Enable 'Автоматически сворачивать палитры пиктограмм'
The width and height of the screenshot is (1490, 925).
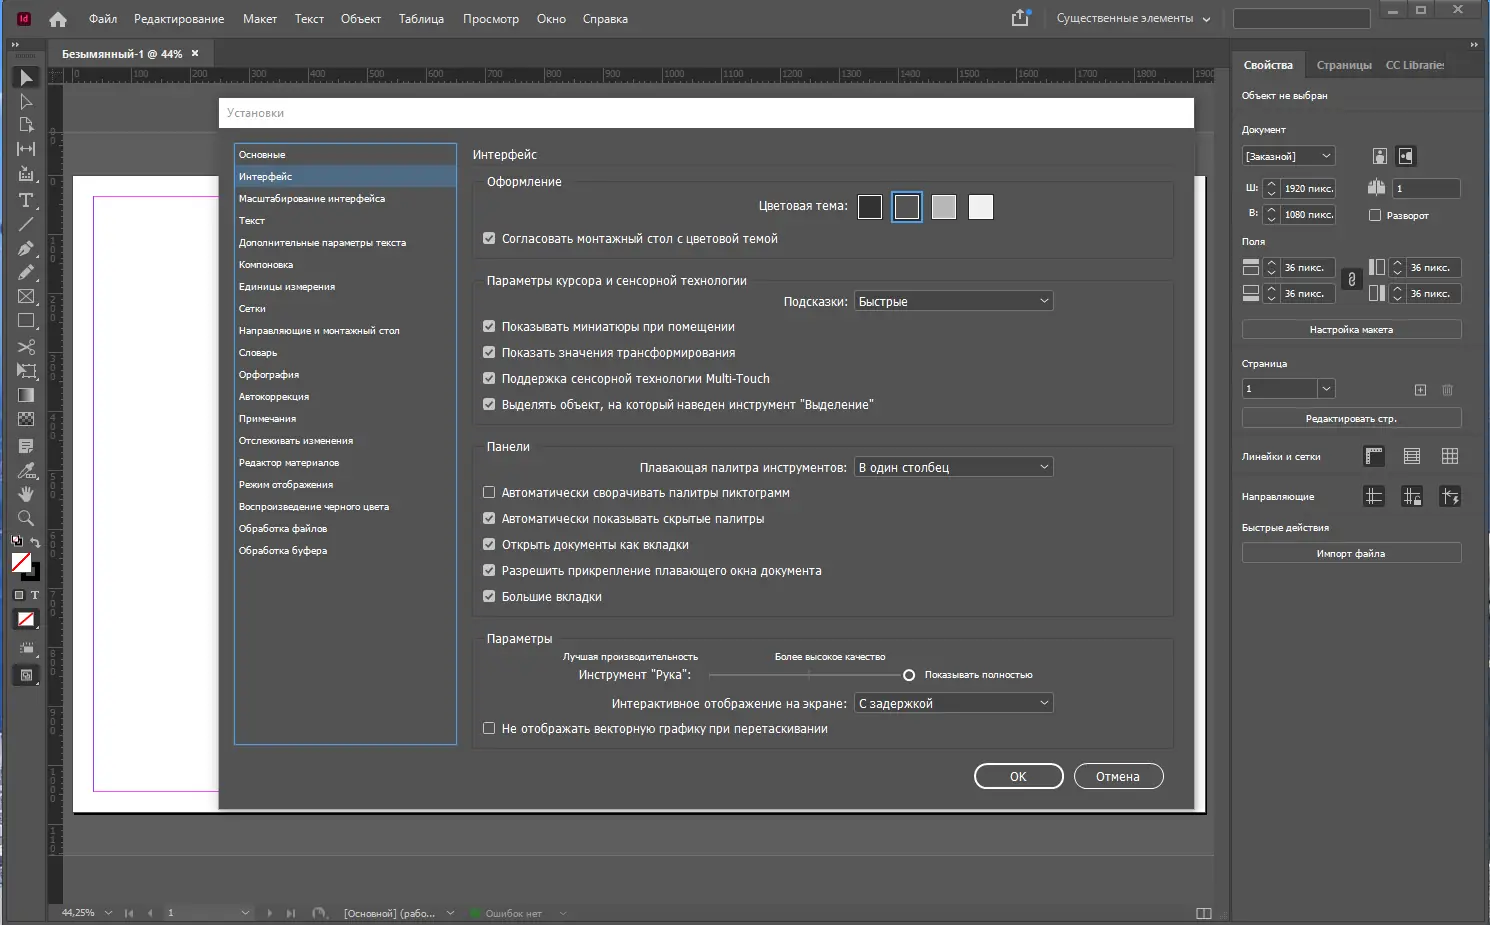point(489,492)
